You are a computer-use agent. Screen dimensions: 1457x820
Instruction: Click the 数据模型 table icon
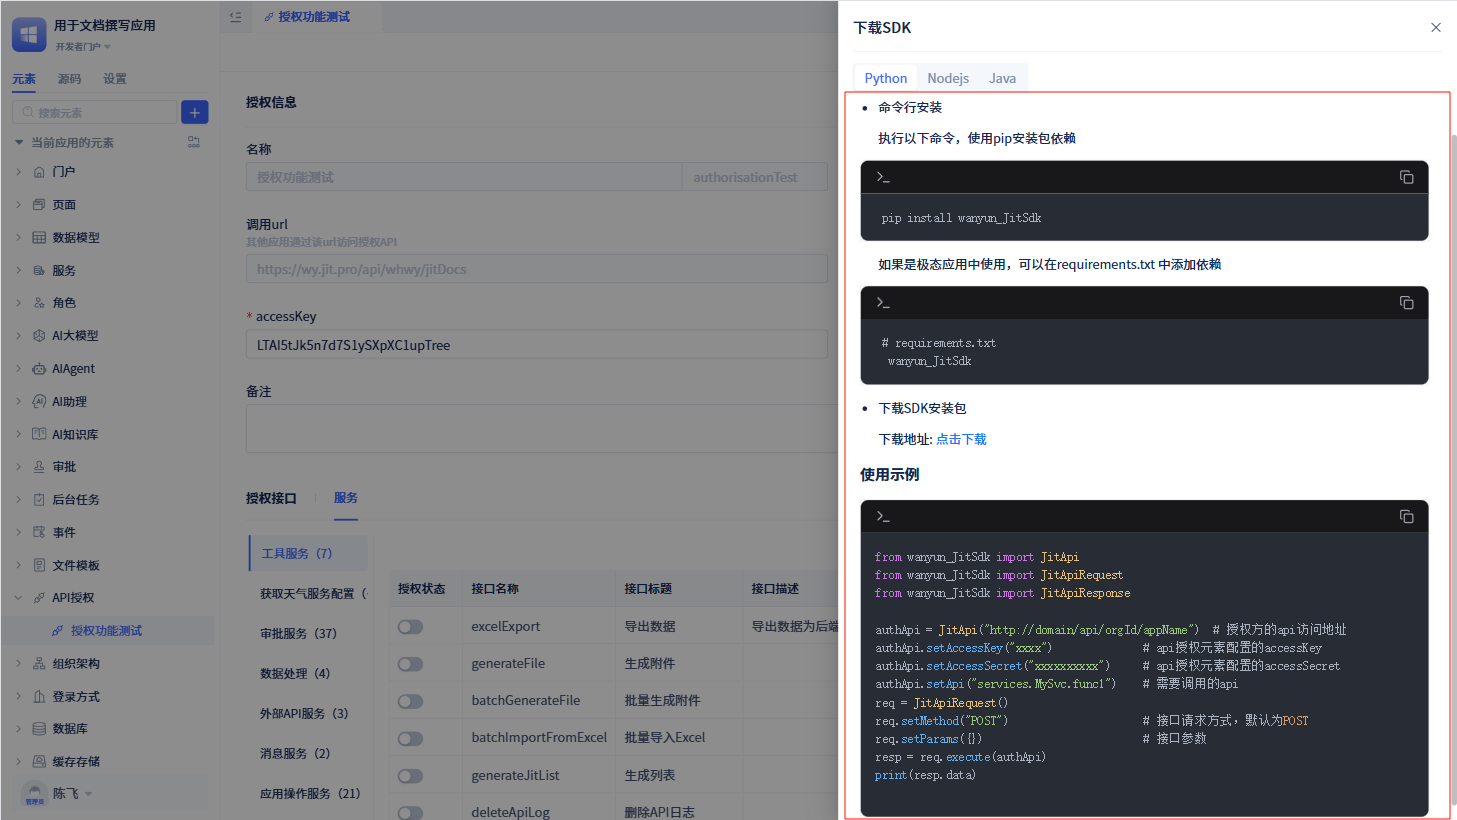pos(39,238)
